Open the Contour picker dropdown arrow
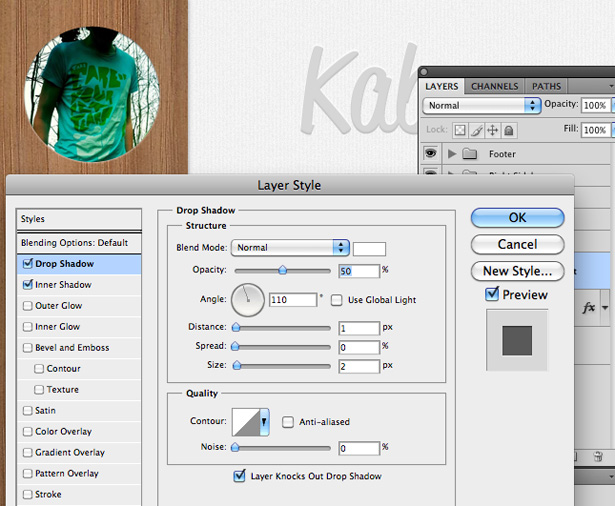615x506 pixels. pyautogui.click(x=264, y=422)
